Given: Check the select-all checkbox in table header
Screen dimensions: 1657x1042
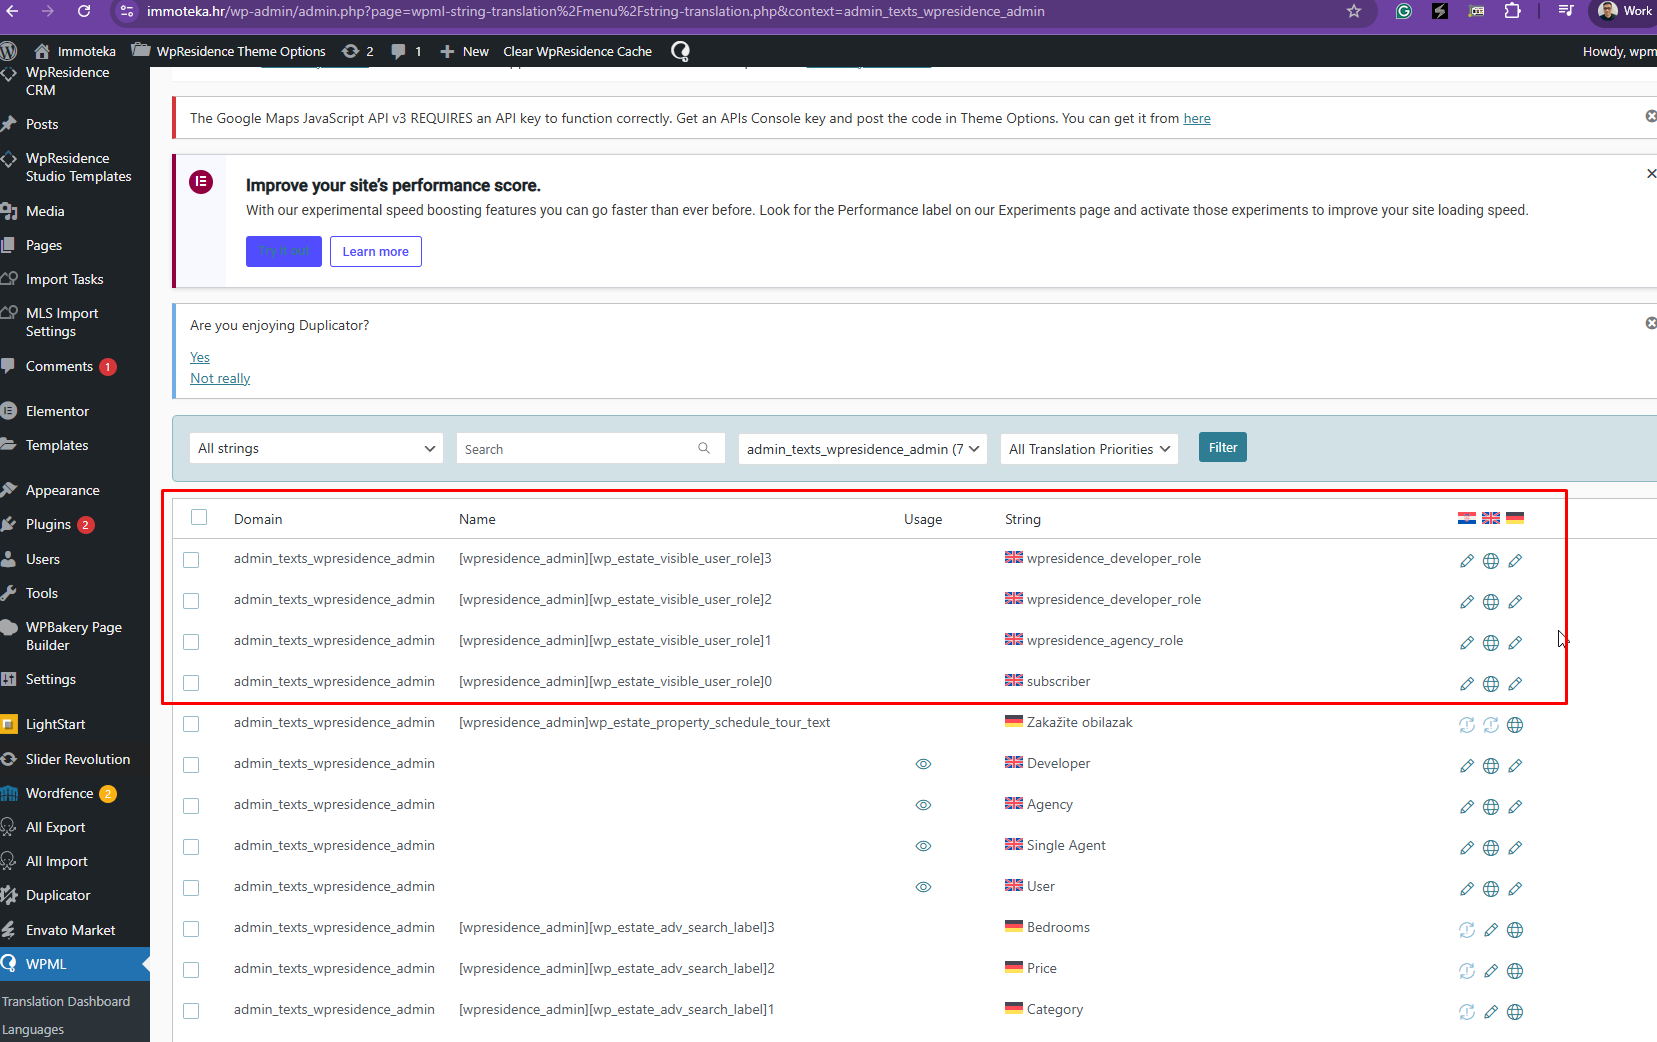Looking at the screenshot, I should coord(199,517).
